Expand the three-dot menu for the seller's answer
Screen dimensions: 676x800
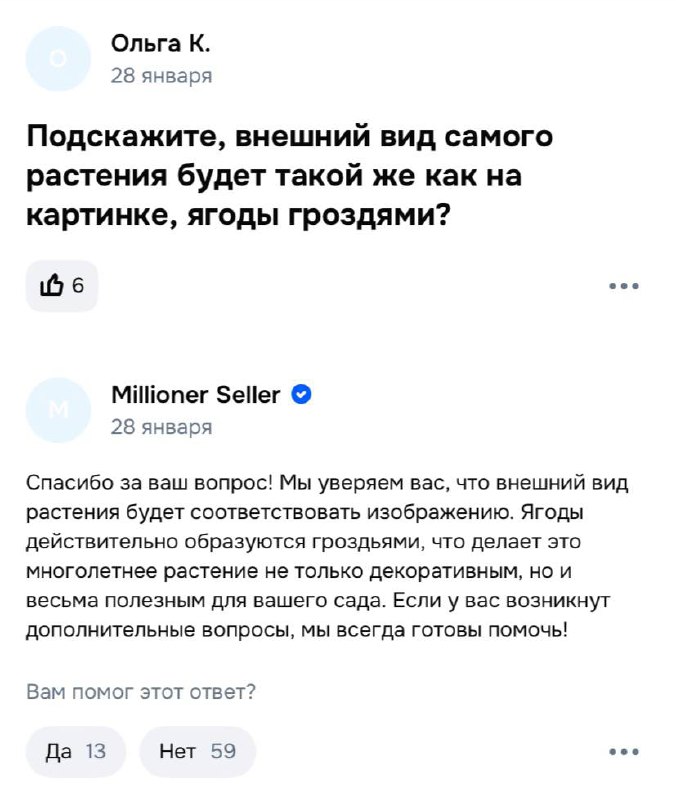tap(623, 752)
